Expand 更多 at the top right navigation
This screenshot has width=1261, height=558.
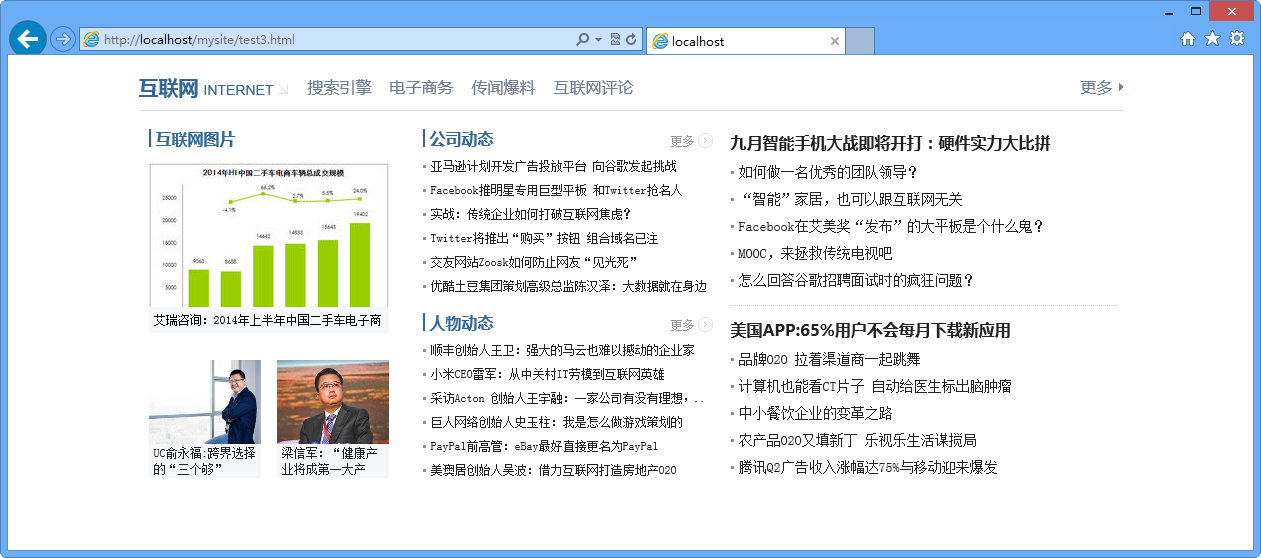click(1101, 87)
